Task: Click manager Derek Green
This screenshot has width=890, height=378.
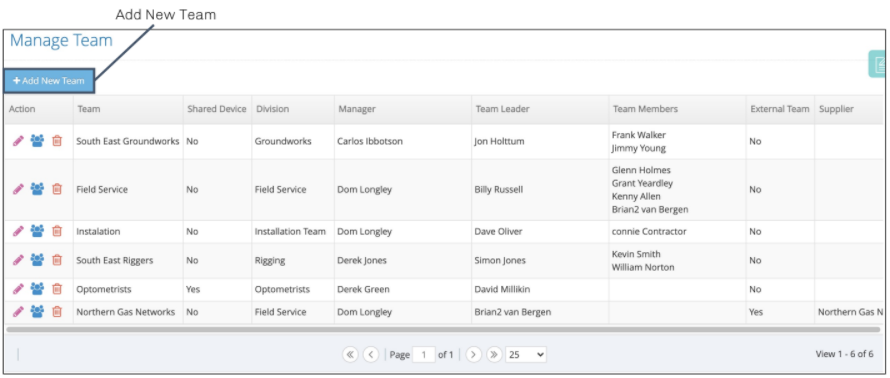Action: pyautogui.click(x=363, y=289)
